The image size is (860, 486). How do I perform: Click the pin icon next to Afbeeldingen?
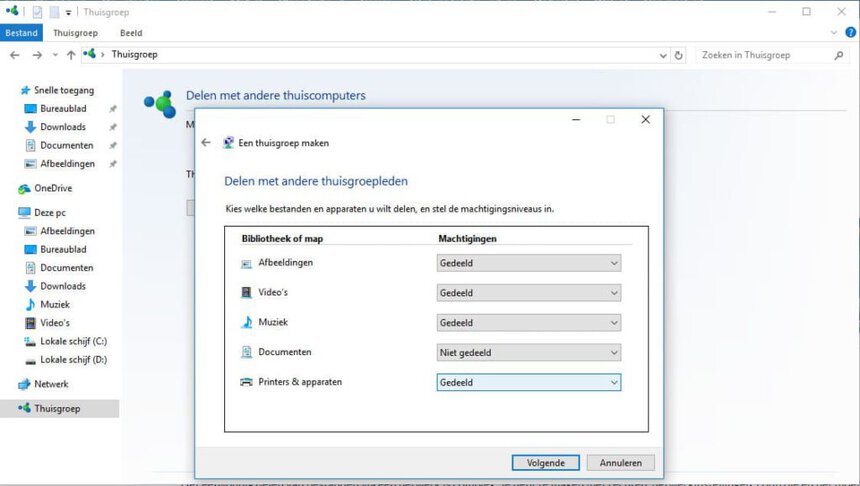point(113,163)
